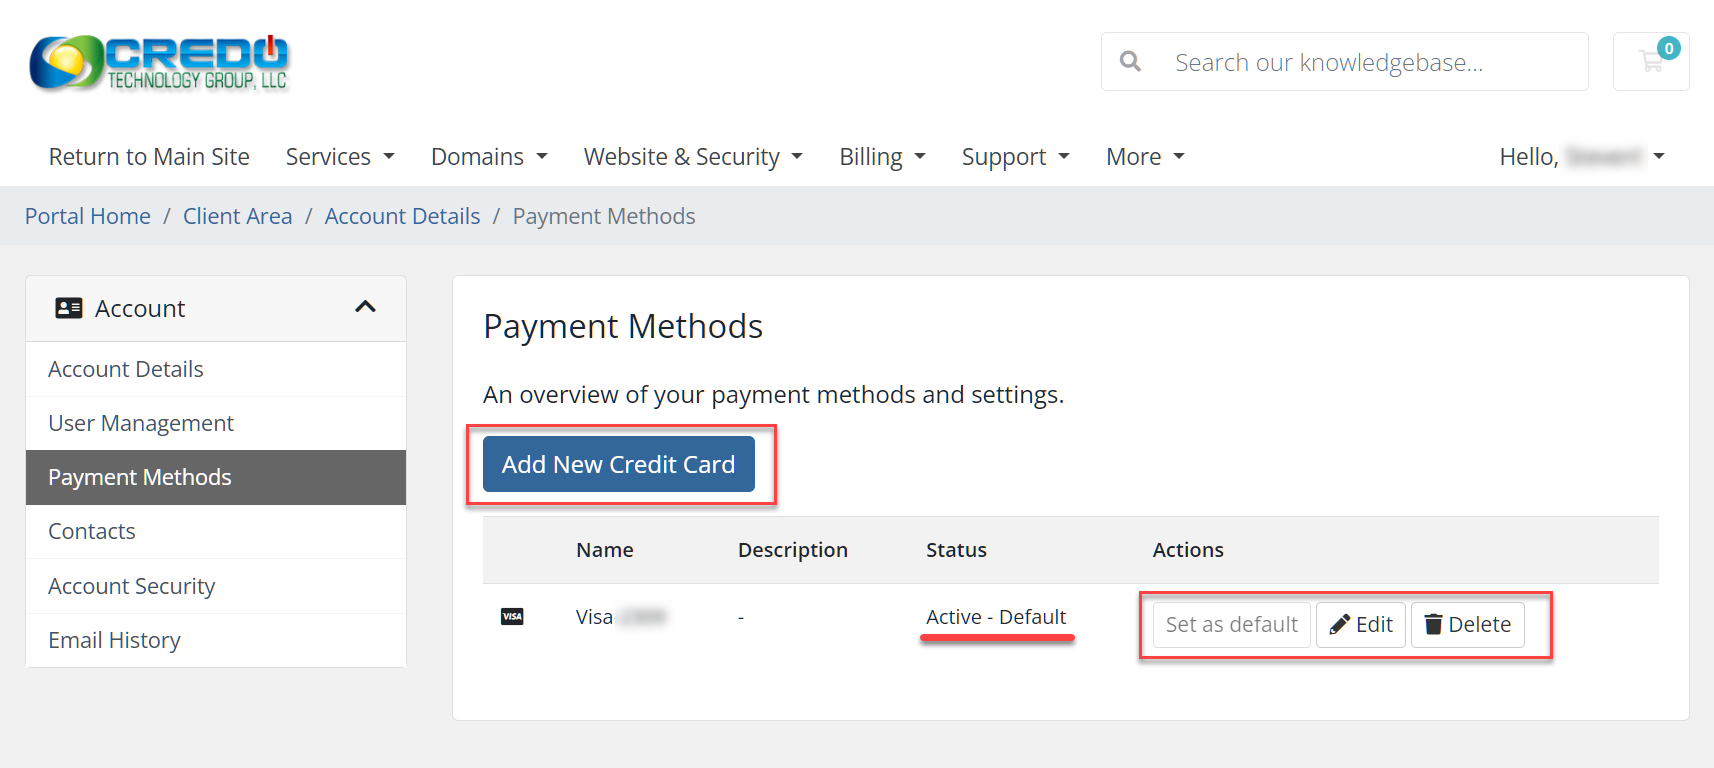Collapse the Account sidebar panel chevron
Screen dimensions: 1714x768
(x=365, y=307)
